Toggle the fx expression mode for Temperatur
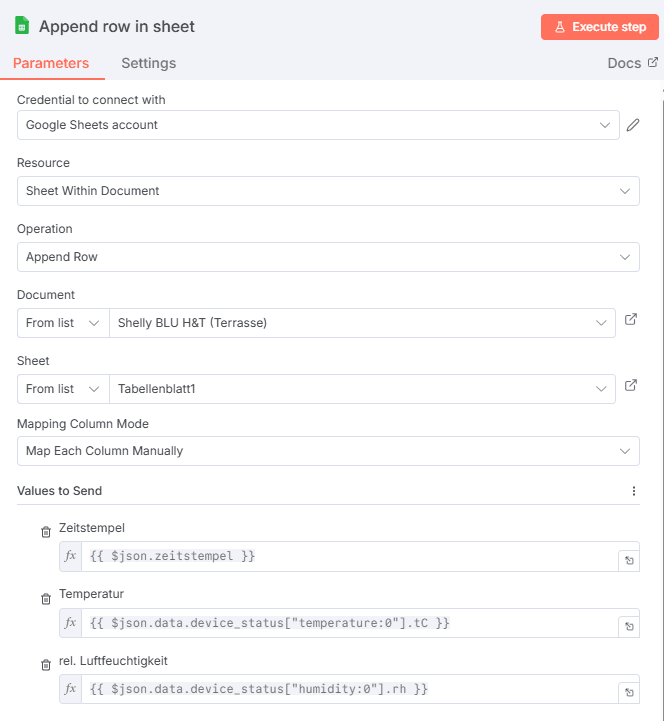This screenshot has width=664, height=721. [70, 622]
